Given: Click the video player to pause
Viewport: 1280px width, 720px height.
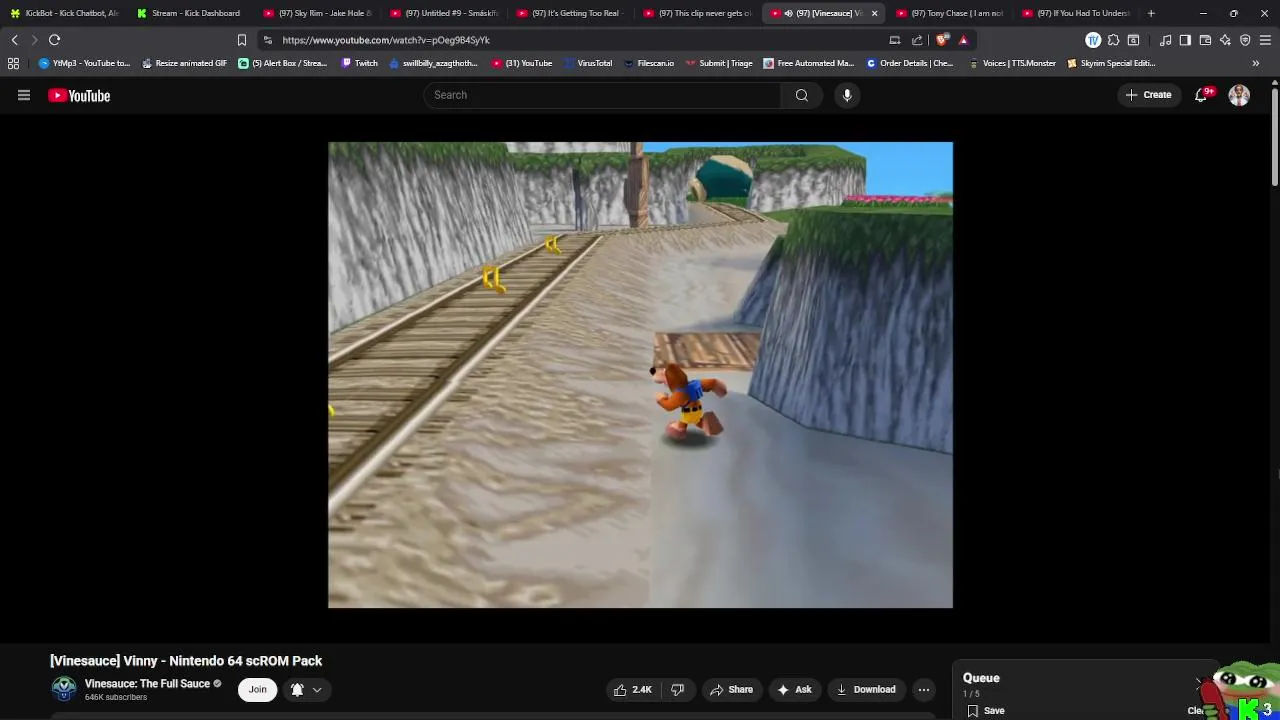Looking at the screenshot, I should coord(640,375).
